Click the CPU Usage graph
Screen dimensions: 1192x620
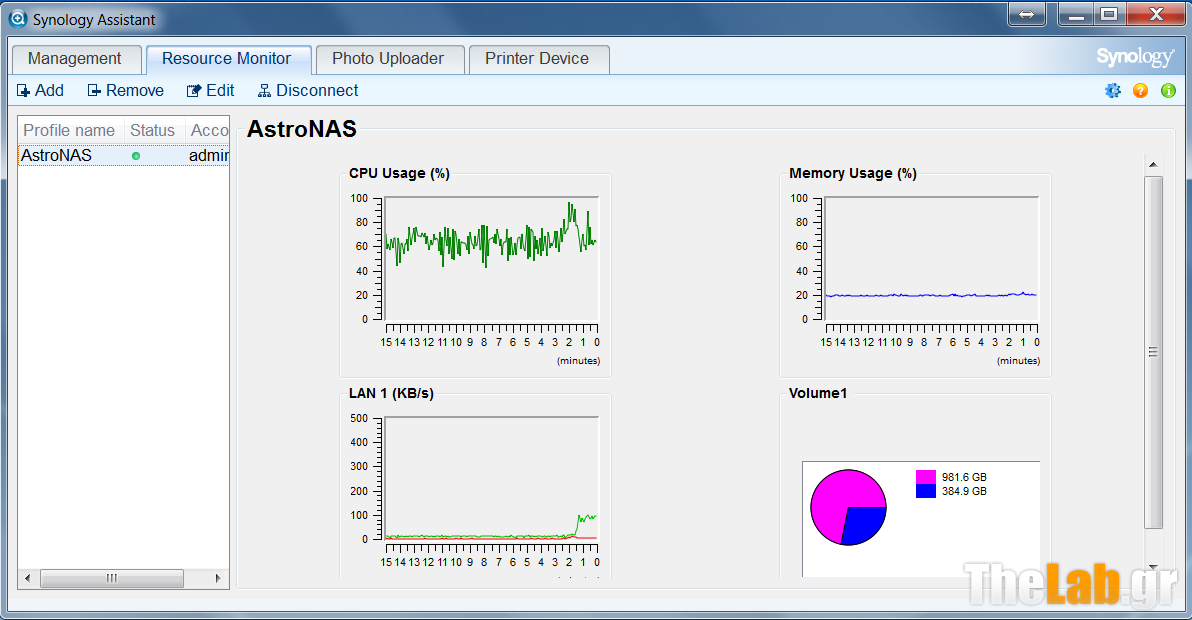(x=491, y=258)
